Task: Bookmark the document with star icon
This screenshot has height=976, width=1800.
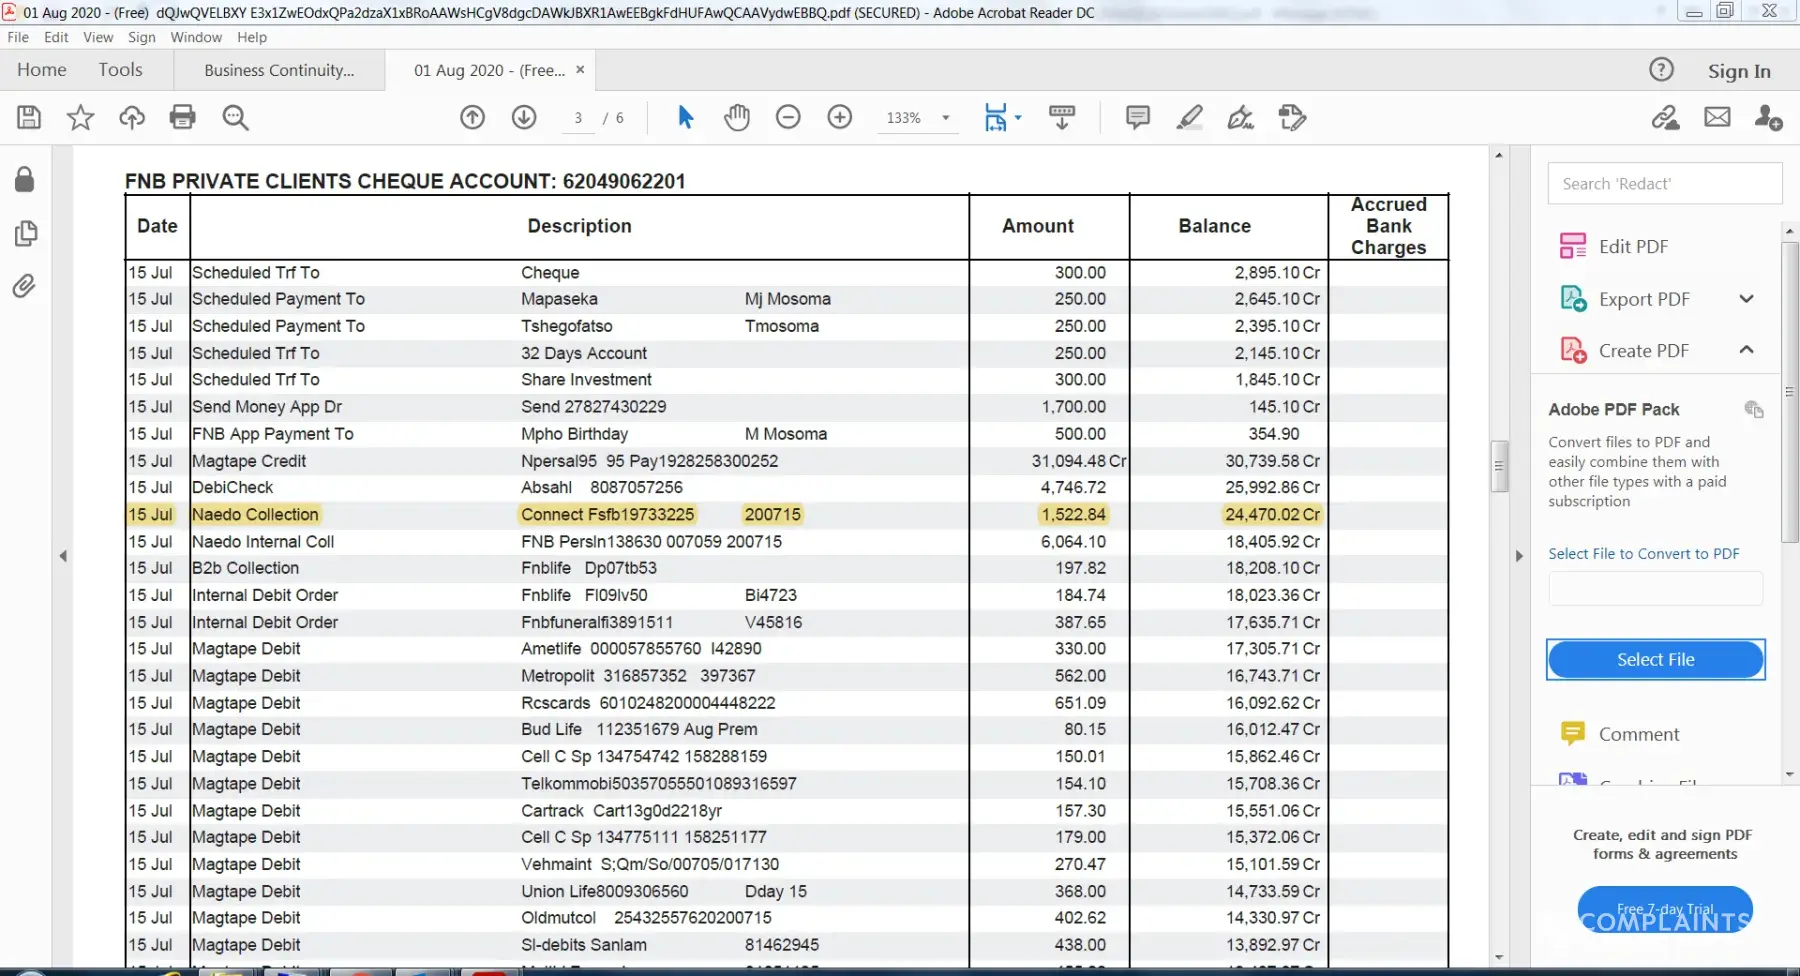Action: coord(80,118)
